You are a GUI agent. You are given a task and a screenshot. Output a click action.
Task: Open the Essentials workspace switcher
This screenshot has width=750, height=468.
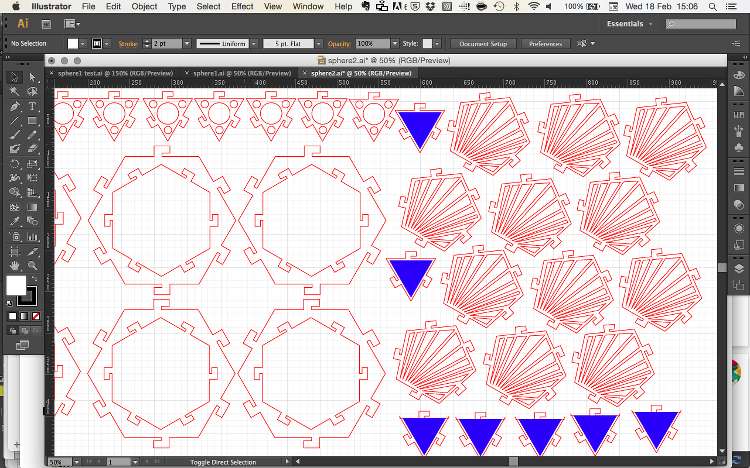tap(629, 24)
